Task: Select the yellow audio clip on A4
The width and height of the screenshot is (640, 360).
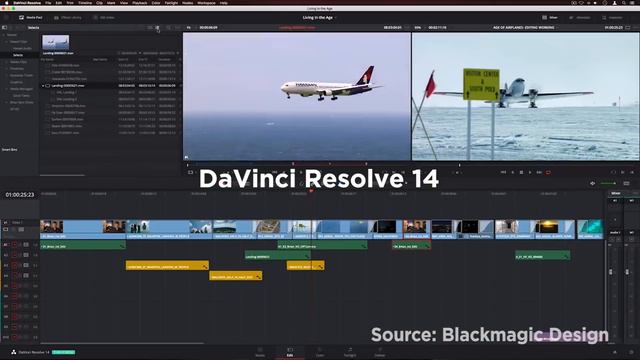Action: (x=236, y=276)
